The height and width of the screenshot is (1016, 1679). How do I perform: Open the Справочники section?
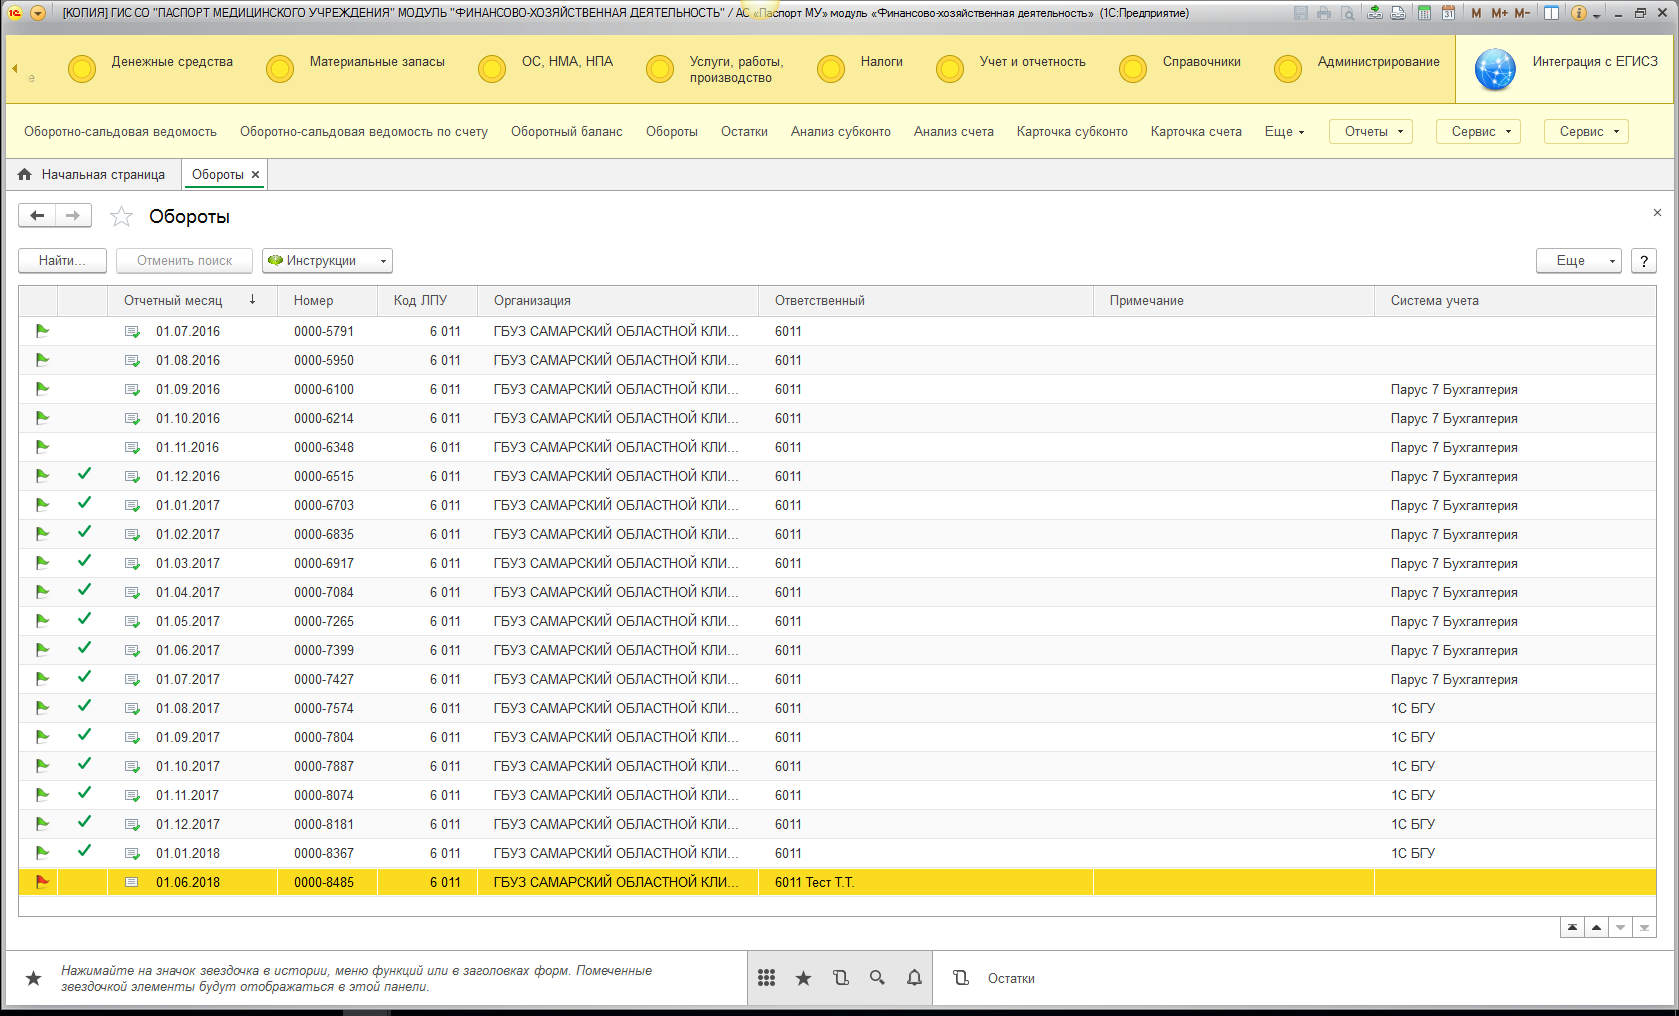tap(1201, 62)
